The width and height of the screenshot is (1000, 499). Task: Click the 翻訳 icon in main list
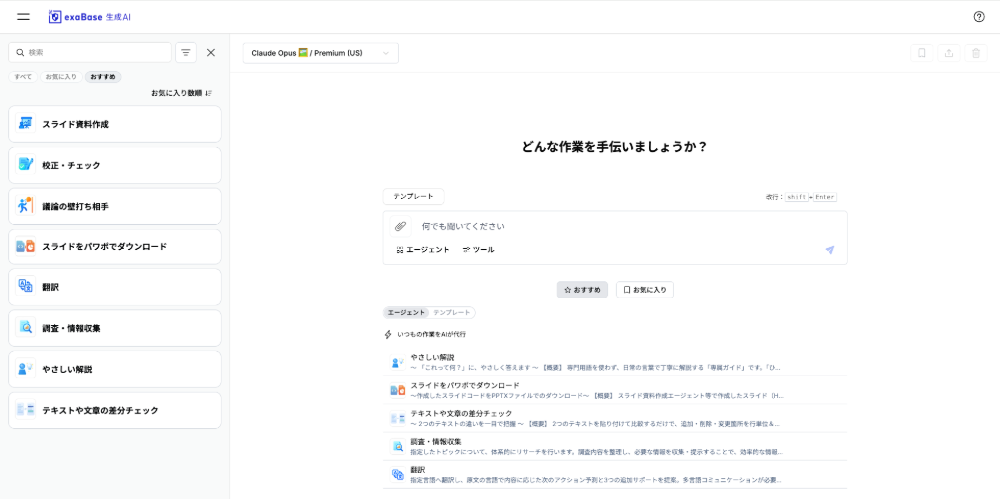point(397,474)
